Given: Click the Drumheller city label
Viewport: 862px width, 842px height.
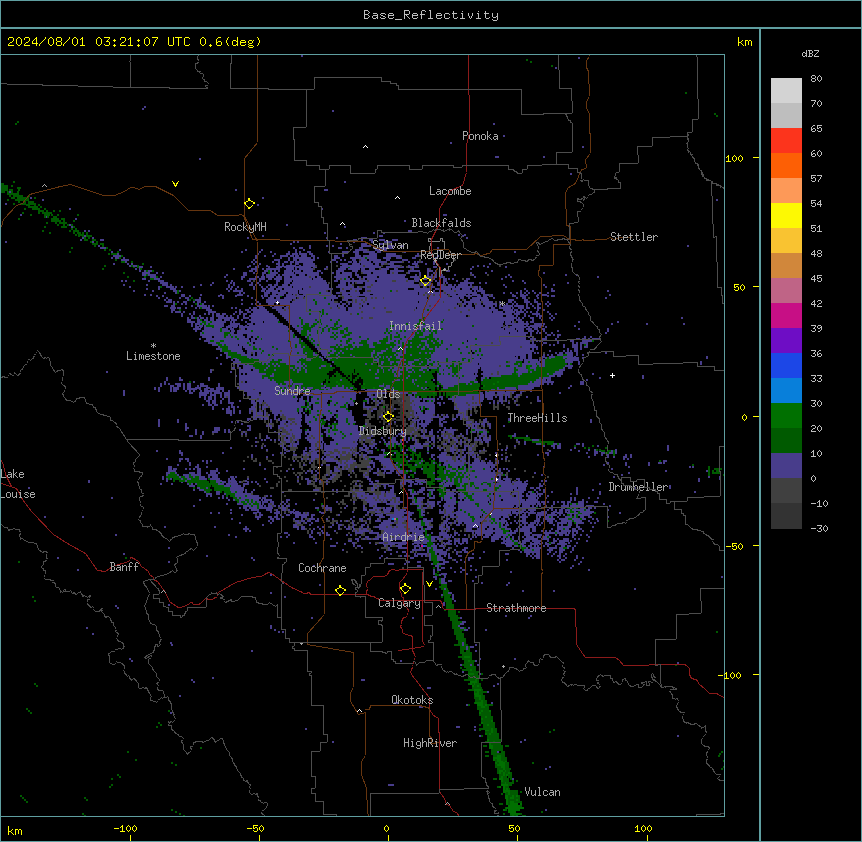Looking at the screenshot, I should click(638, 487).
